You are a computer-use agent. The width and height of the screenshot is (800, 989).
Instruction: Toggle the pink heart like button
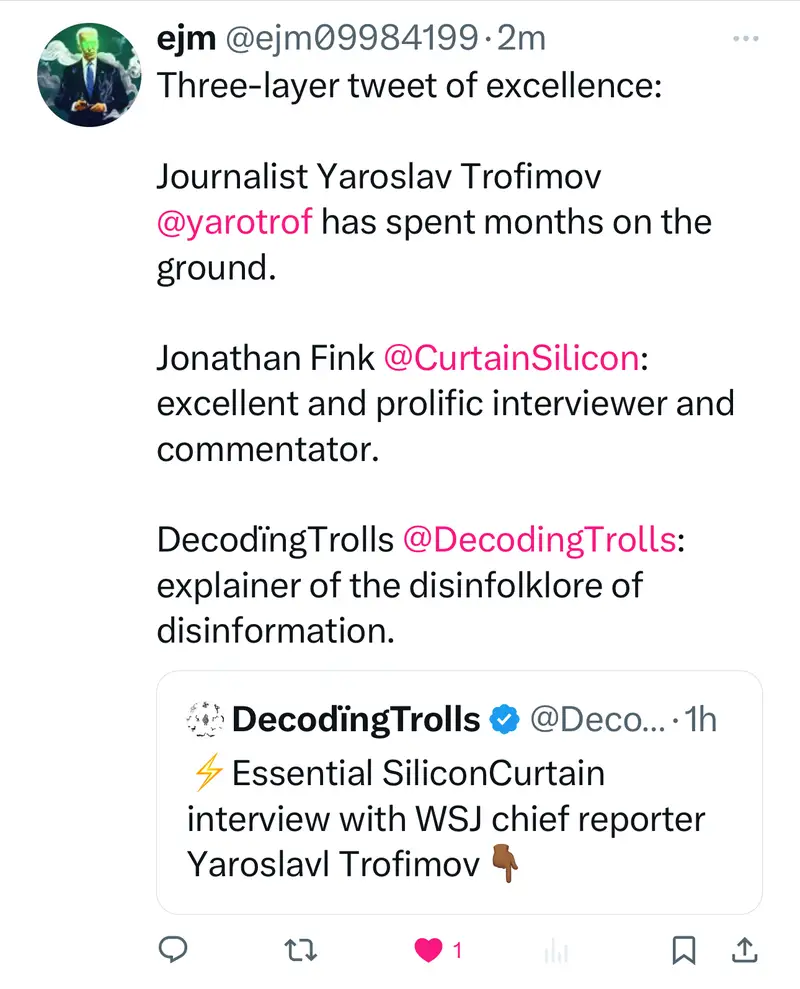428,951
